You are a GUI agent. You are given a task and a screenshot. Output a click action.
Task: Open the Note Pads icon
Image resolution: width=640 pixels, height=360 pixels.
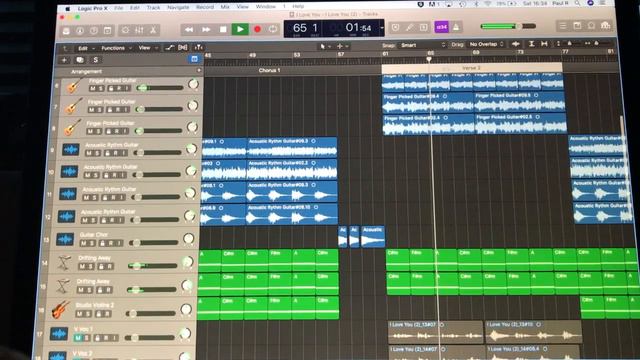(577, 26)
